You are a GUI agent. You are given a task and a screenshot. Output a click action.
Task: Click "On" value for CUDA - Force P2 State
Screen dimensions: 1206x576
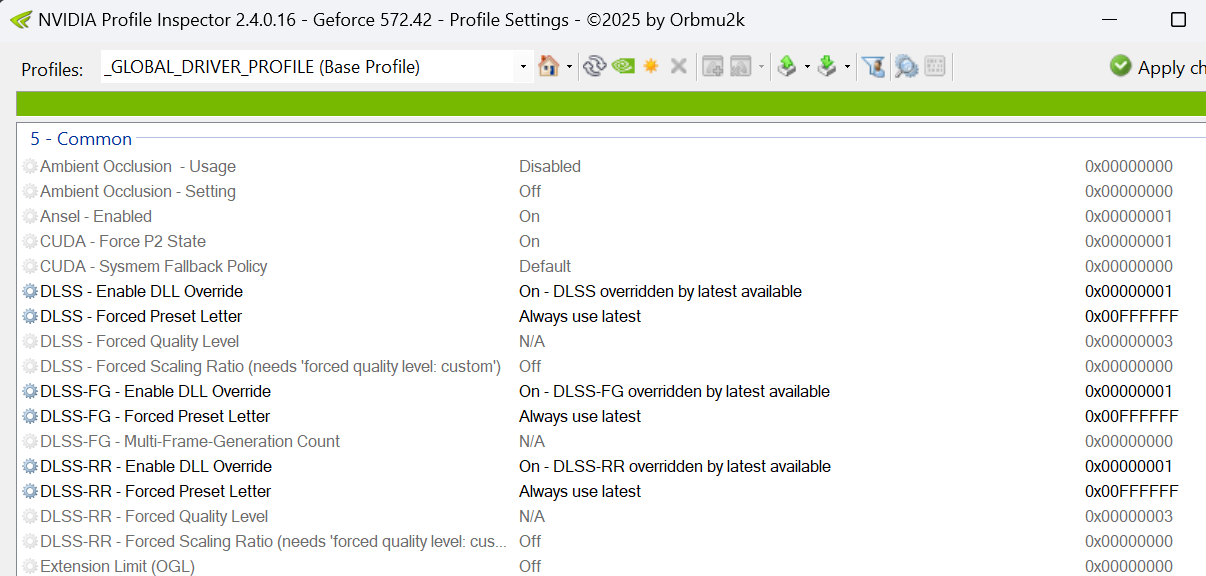click(x=529, y=242)
